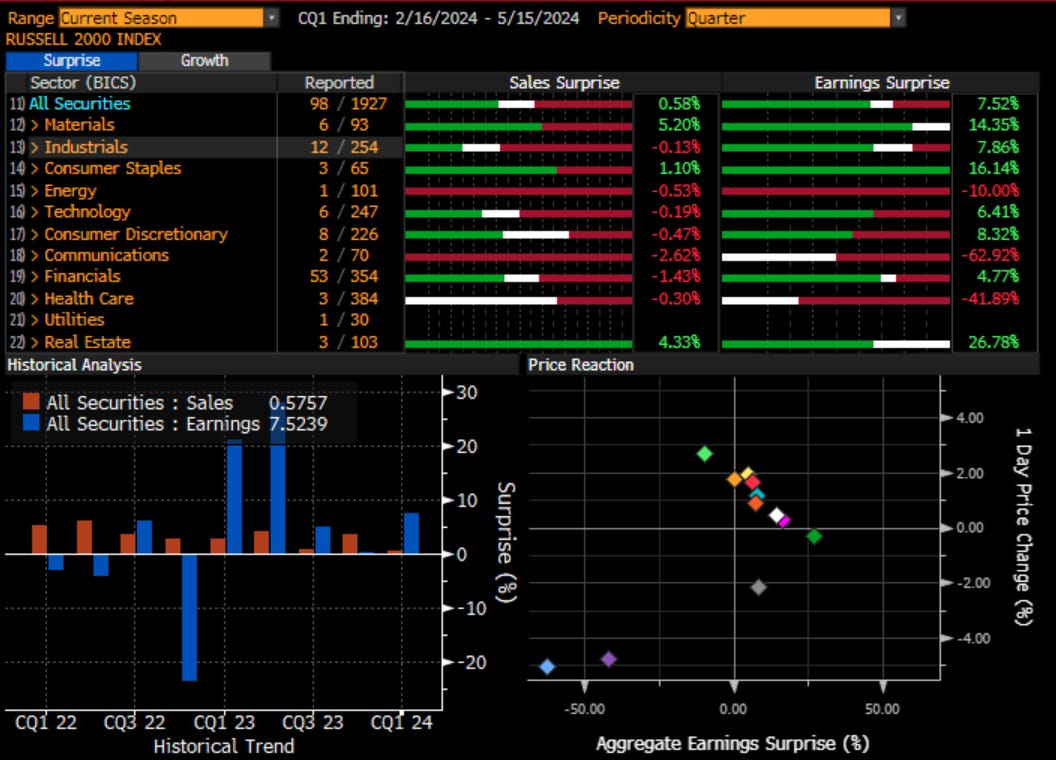Image resolution: width=1056 pixels, height=760 pixels.
Task: Select the teal diamond marker
Action: 758,494
